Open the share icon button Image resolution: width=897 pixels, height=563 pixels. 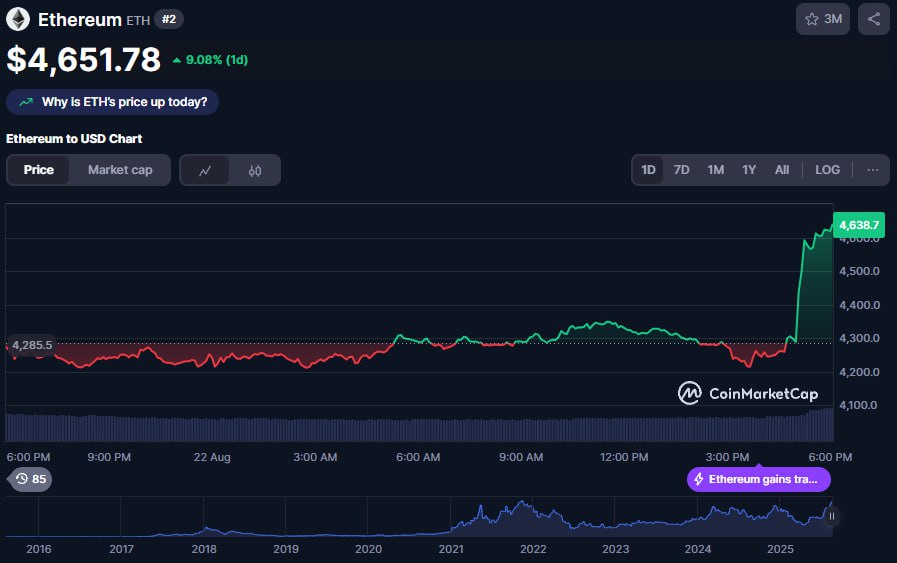[x=874, y=19]
